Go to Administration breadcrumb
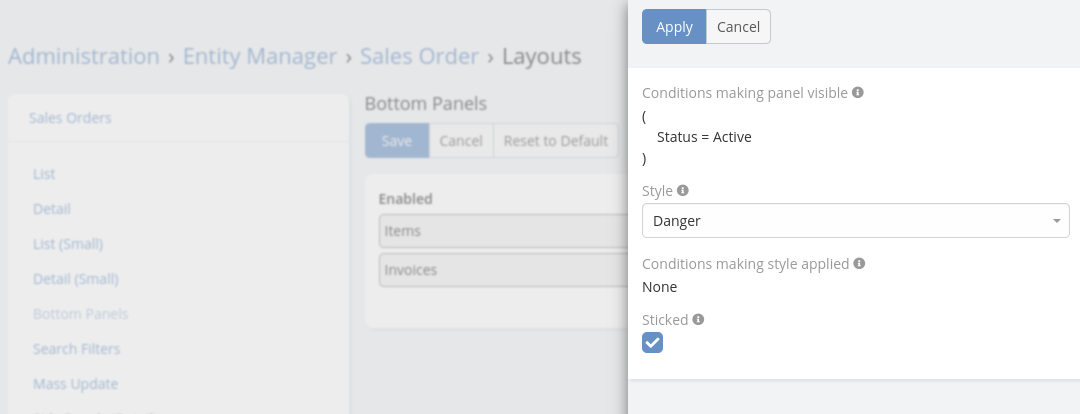 pos(83,56)
